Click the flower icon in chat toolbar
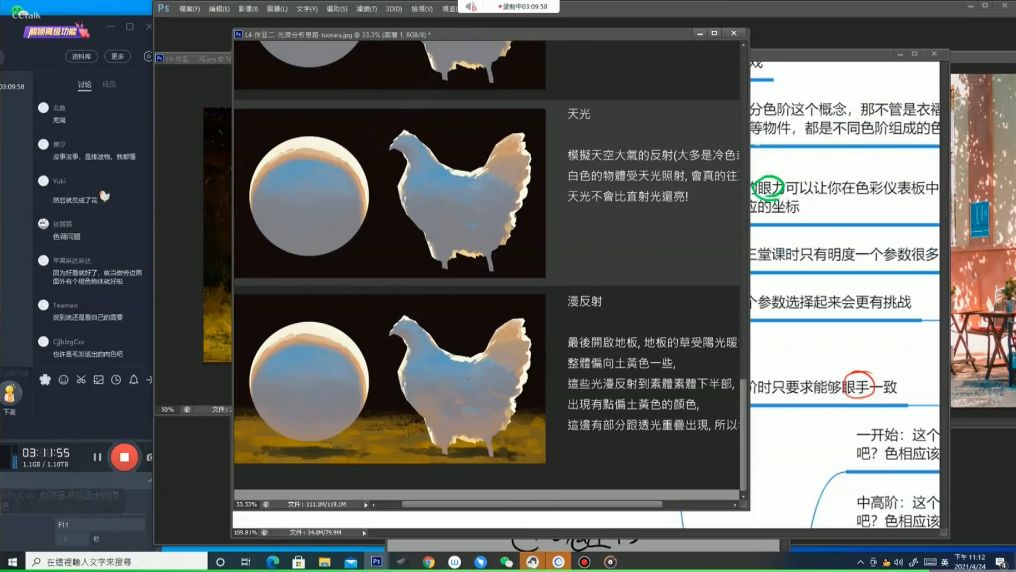Screen dimensions: 1016x572 (45, 380)
